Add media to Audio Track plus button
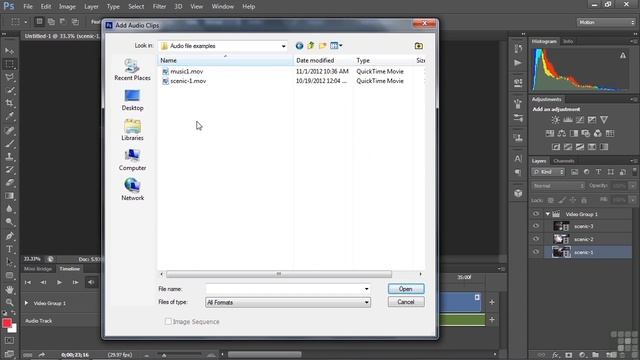This screenshot has height=360, width=640. pos(492,320)
